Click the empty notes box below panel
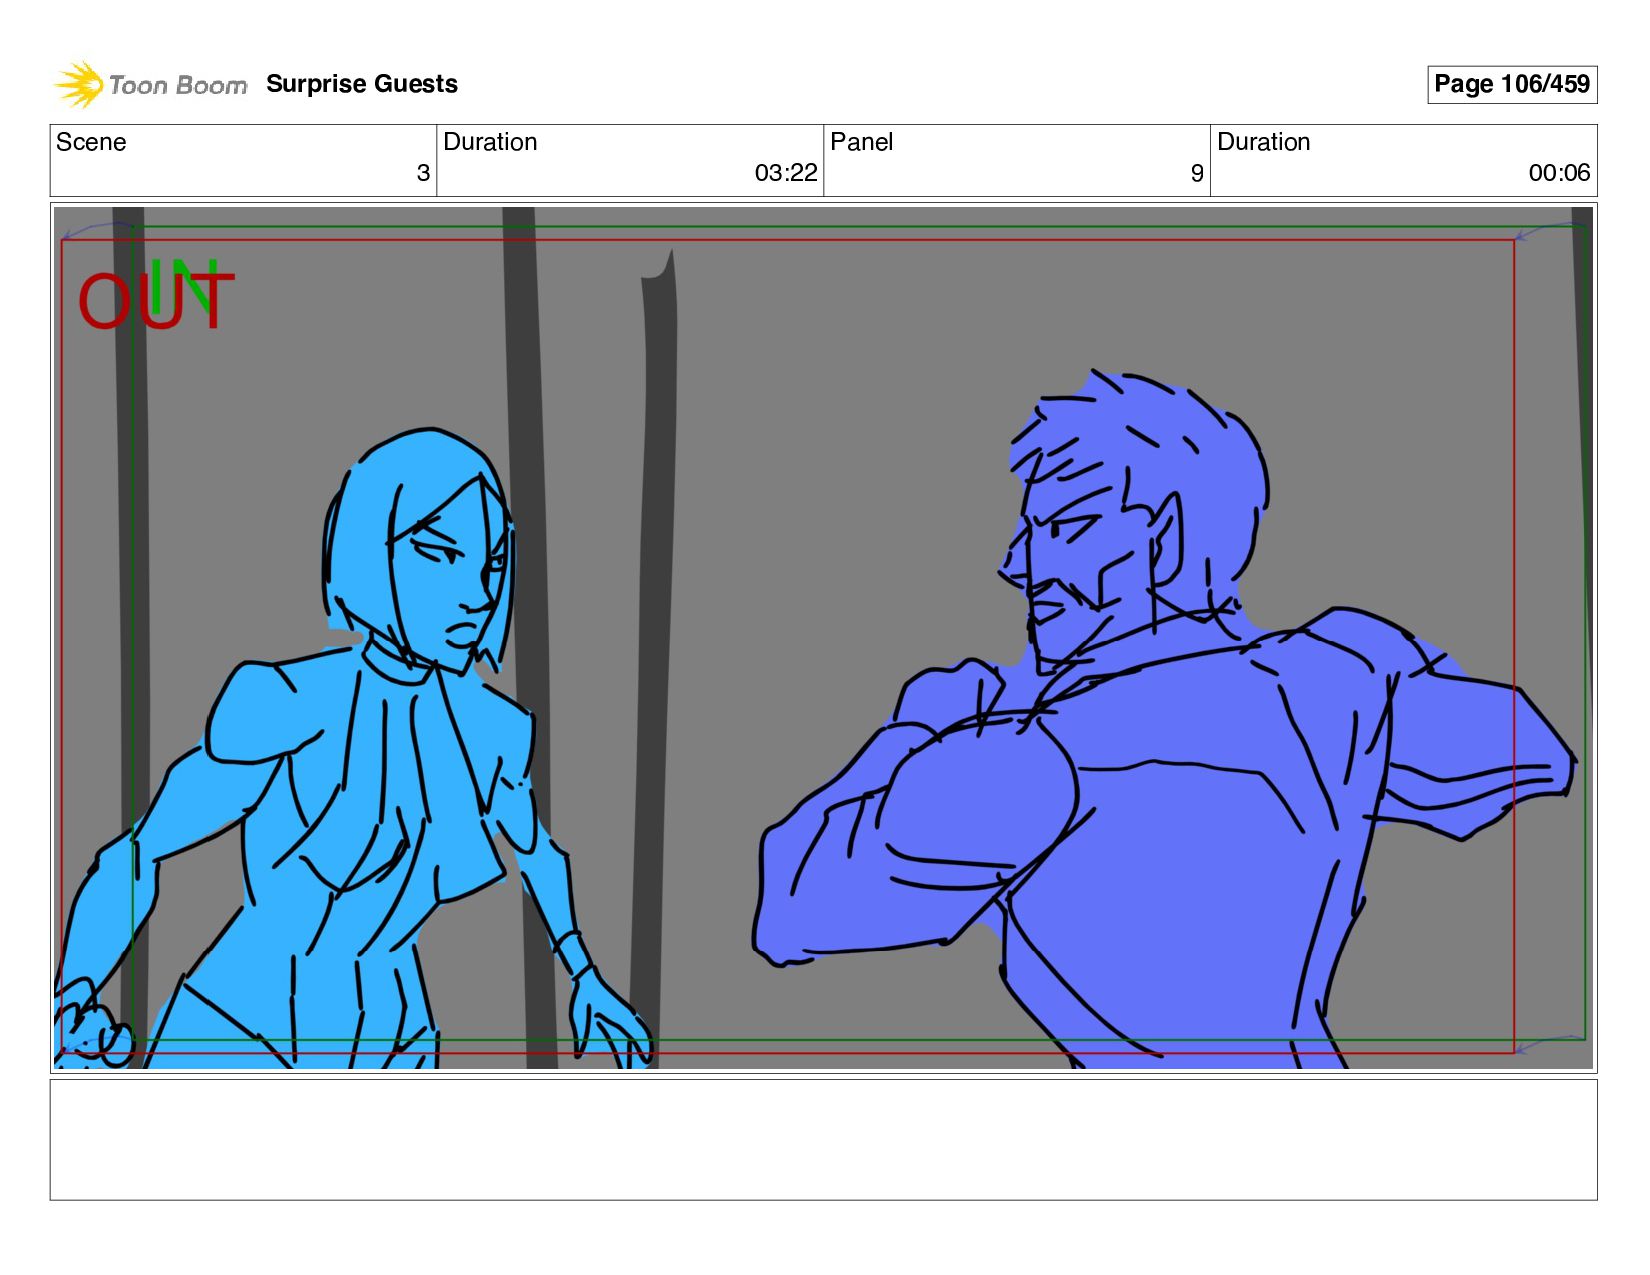The width and height of the screenshot is (1650, 1275). click(x=823, y=1139)
